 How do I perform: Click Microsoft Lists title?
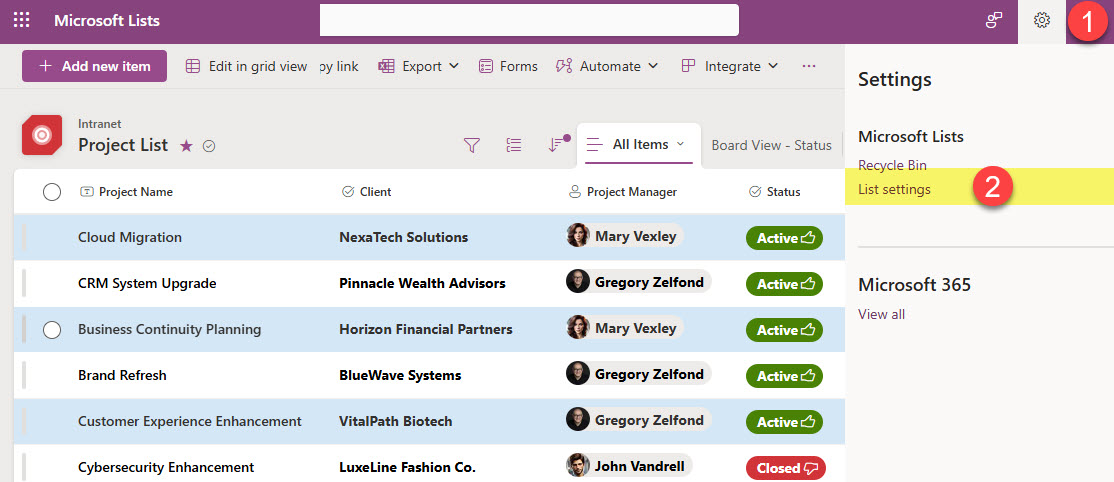click(x=107, y=21)
